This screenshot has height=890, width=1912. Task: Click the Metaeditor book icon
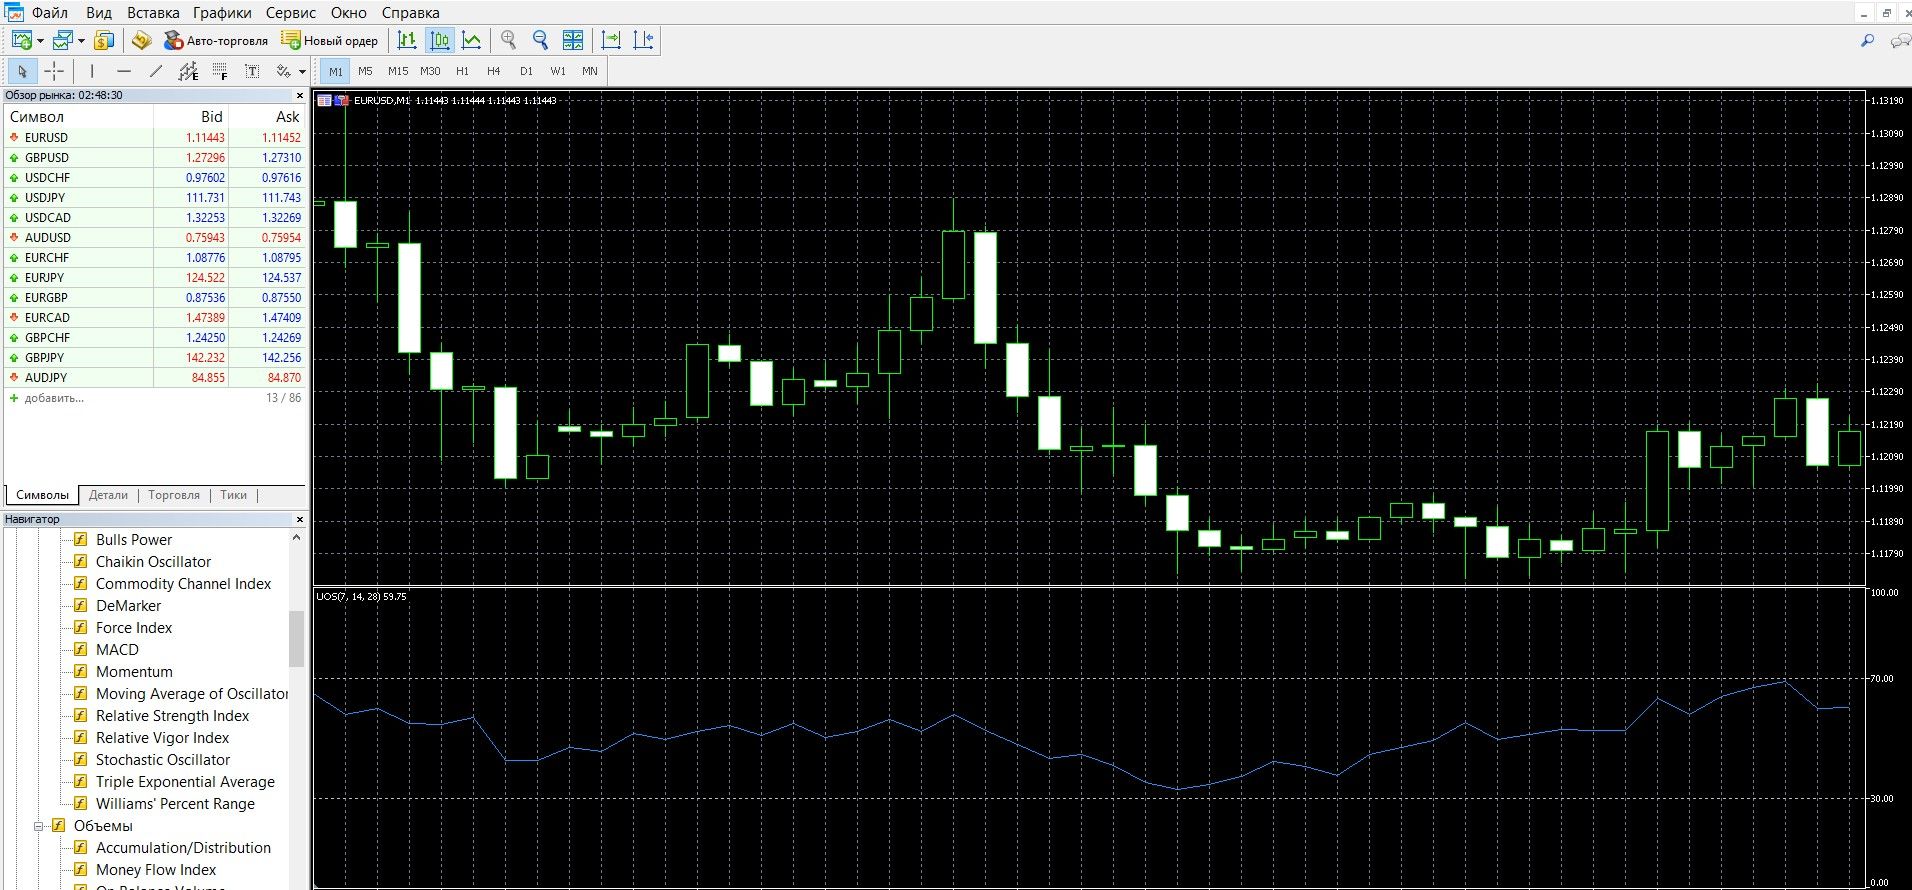[141, 40]
